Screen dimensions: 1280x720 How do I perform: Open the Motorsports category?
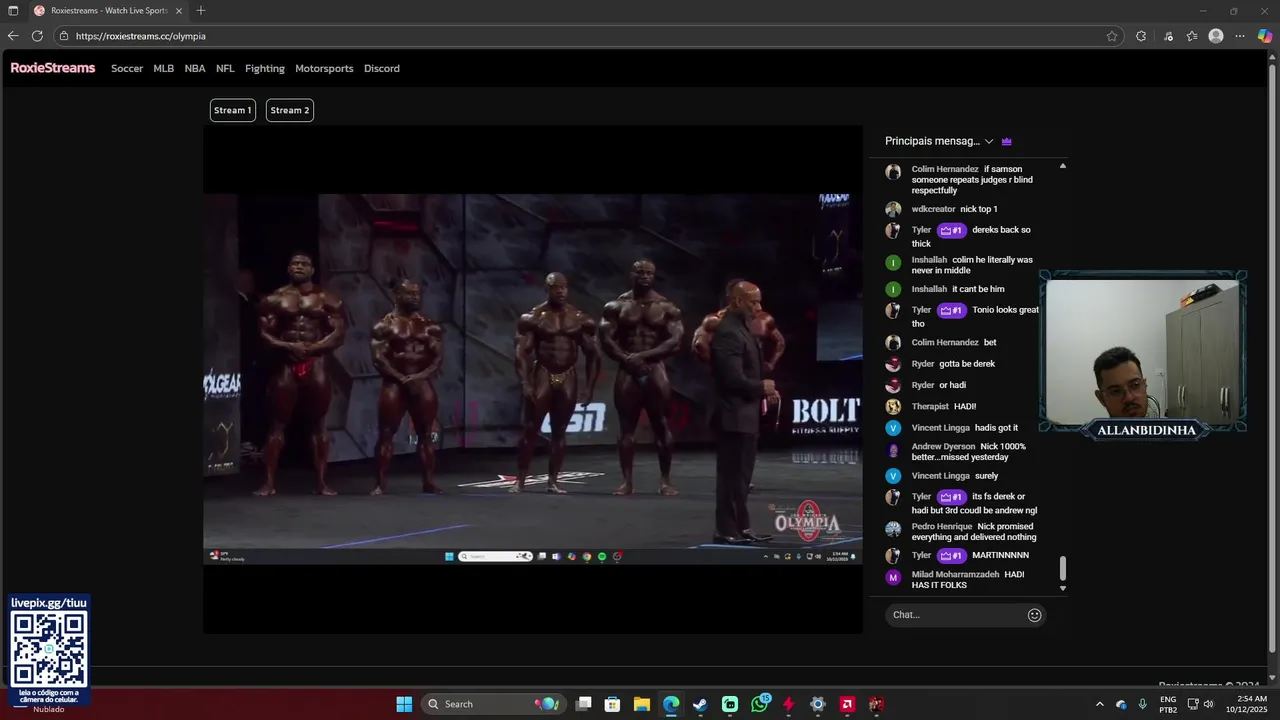(324, 69)
